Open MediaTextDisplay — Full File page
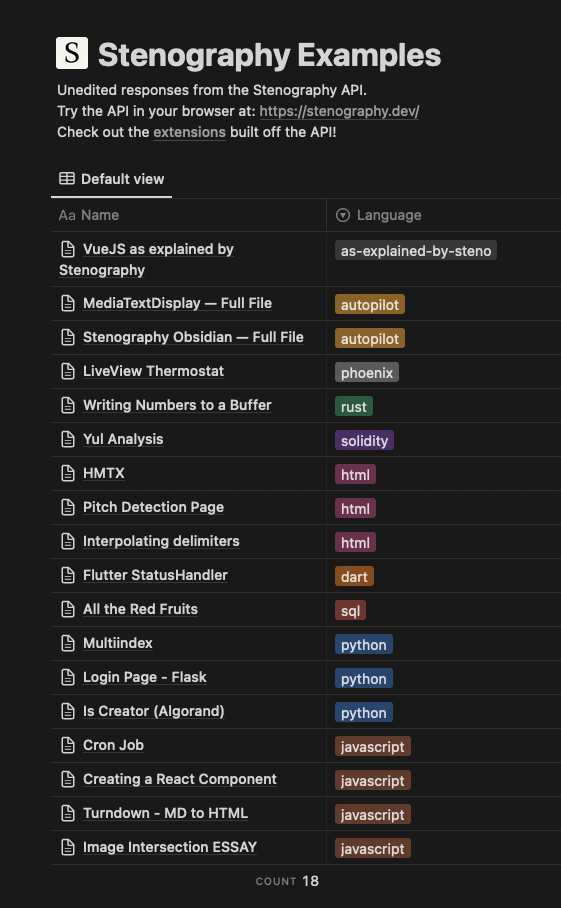 [177, 303]
